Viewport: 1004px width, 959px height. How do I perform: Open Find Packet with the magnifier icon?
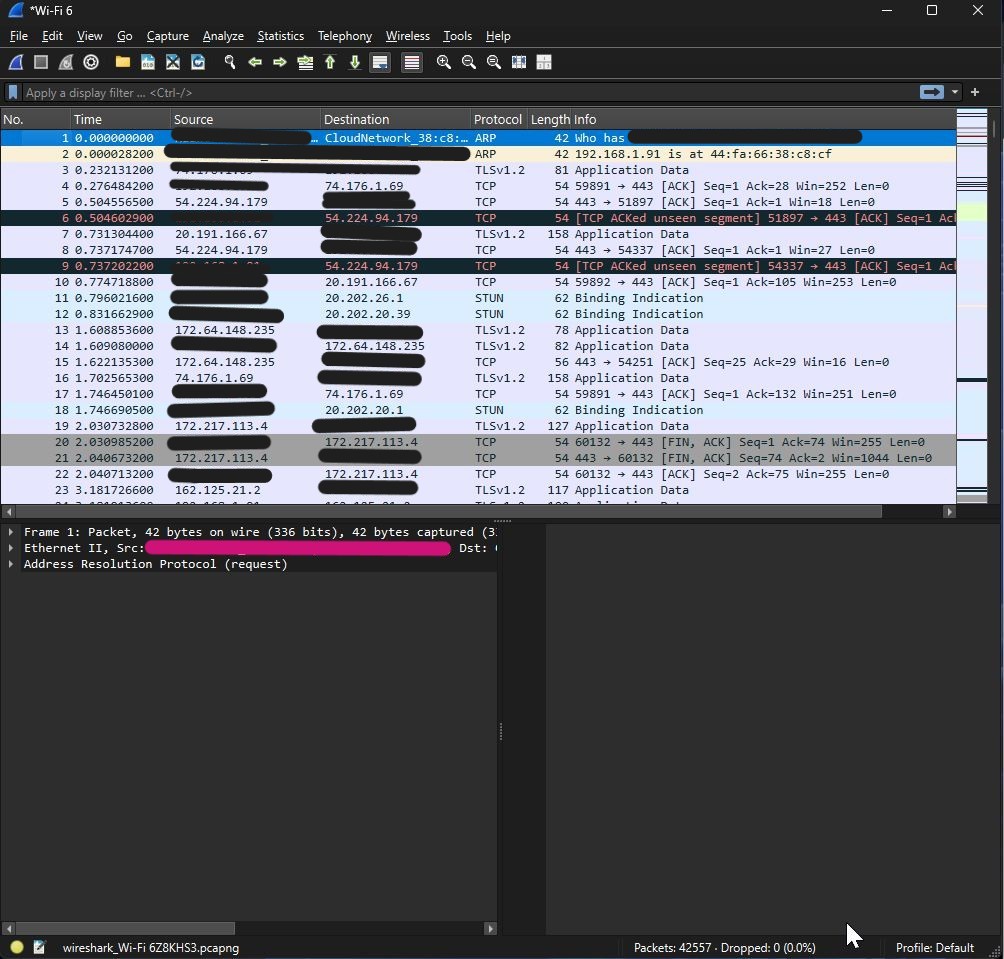(229, 62)
